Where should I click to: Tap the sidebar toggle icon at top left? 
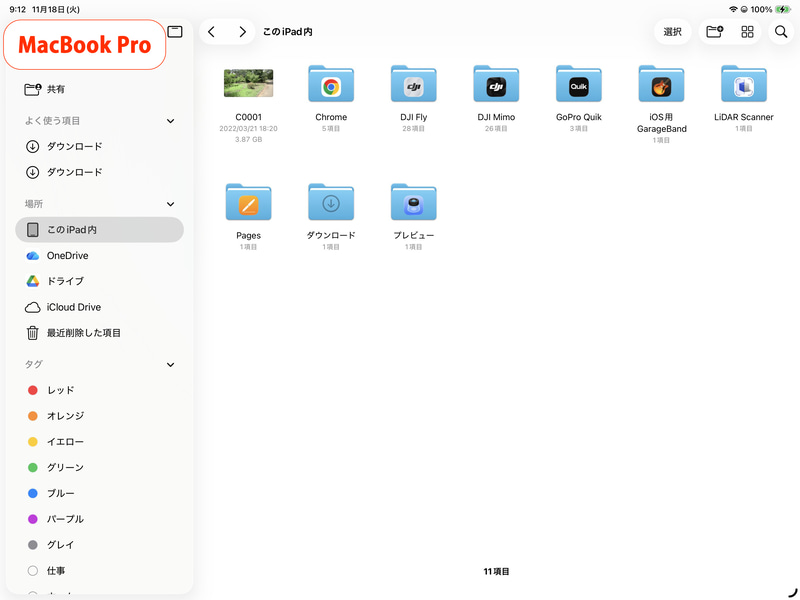pos(175,31)
